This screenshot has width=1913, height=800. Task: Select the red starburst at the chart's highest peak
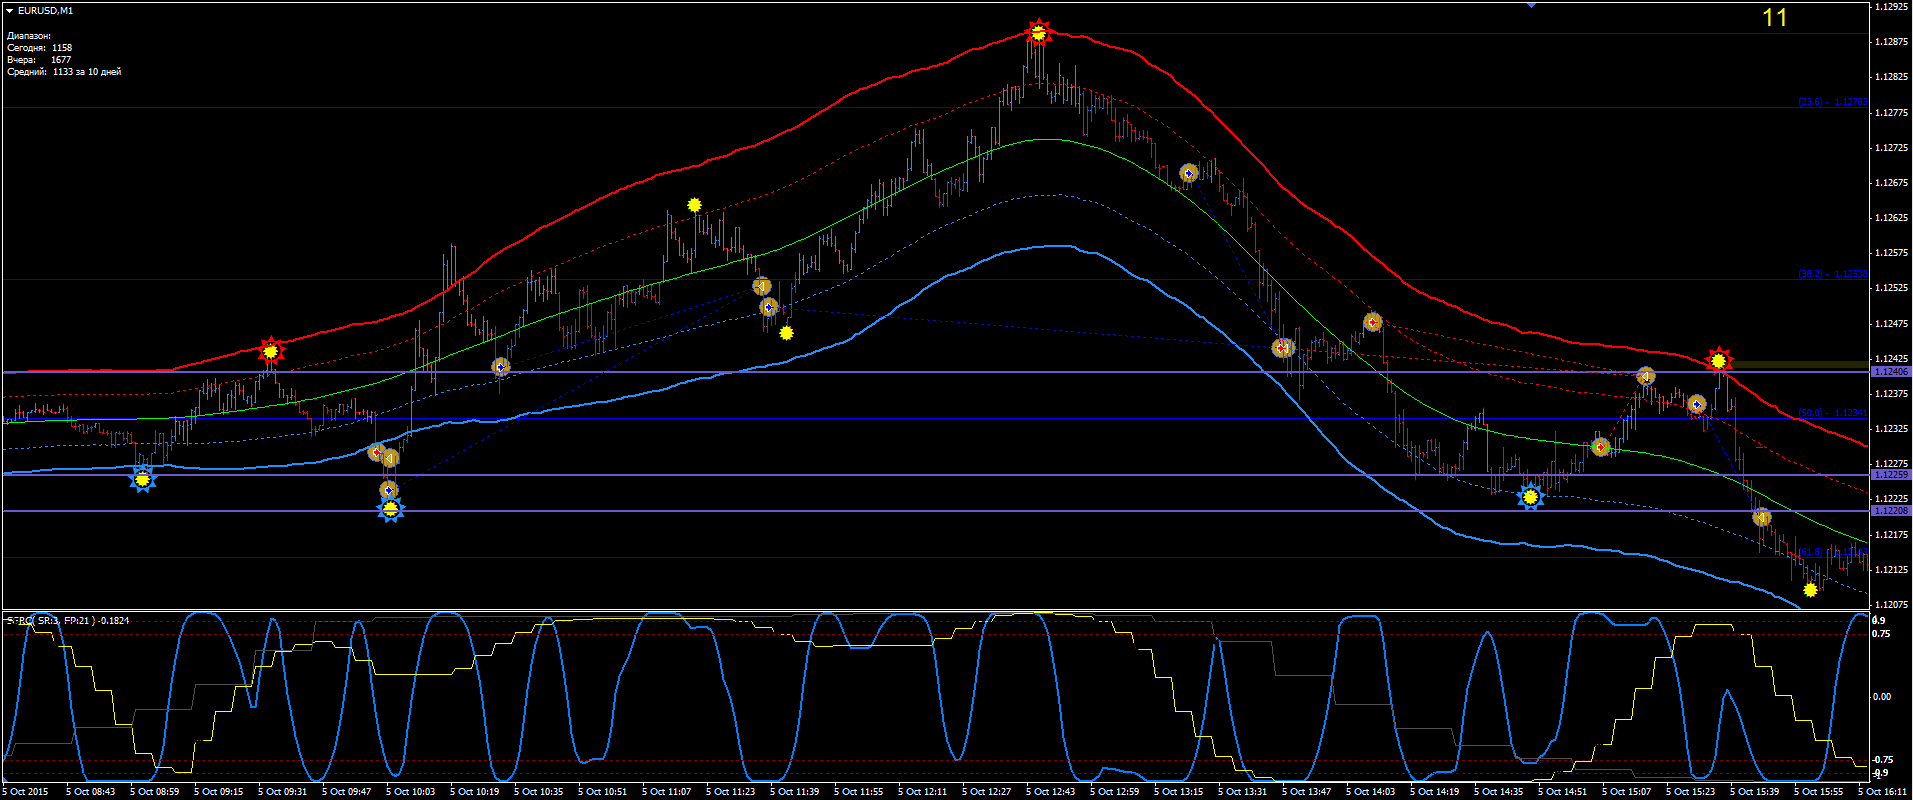pyautogui.click(x=1039, y=33)
